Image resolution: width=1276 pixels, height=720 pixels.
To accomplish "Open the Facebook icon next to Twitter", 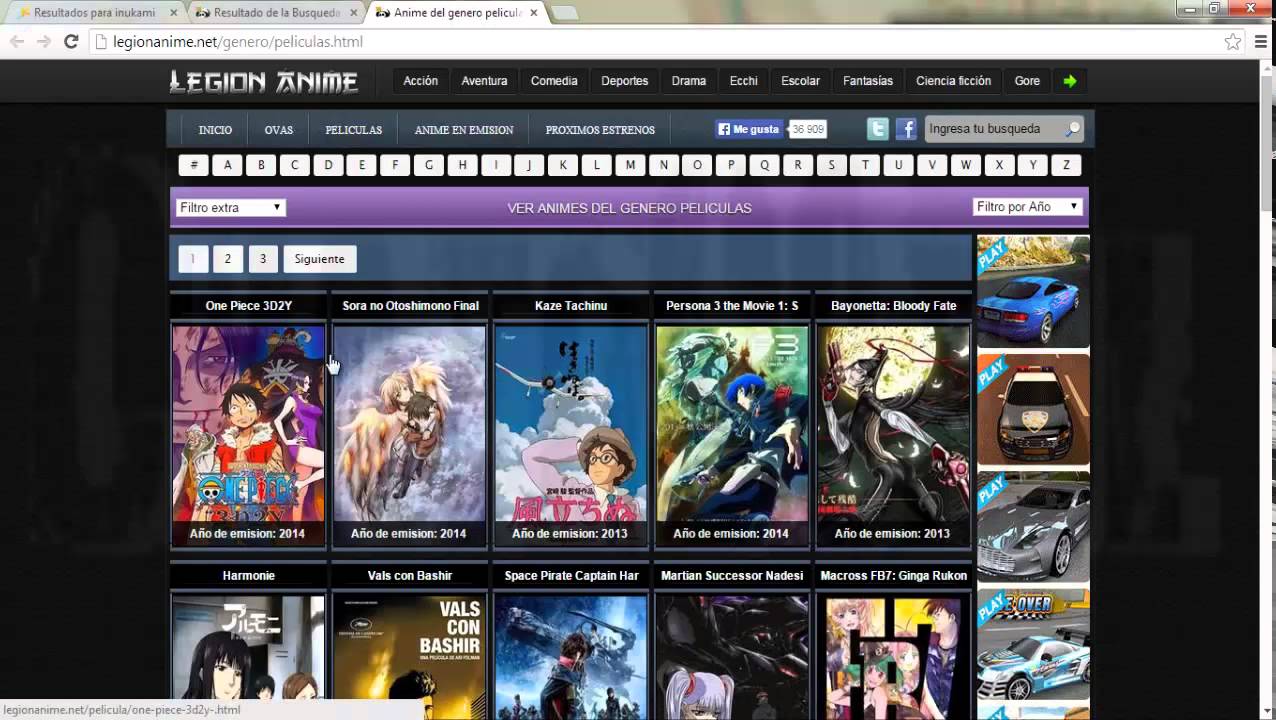I will pos(906,129).
